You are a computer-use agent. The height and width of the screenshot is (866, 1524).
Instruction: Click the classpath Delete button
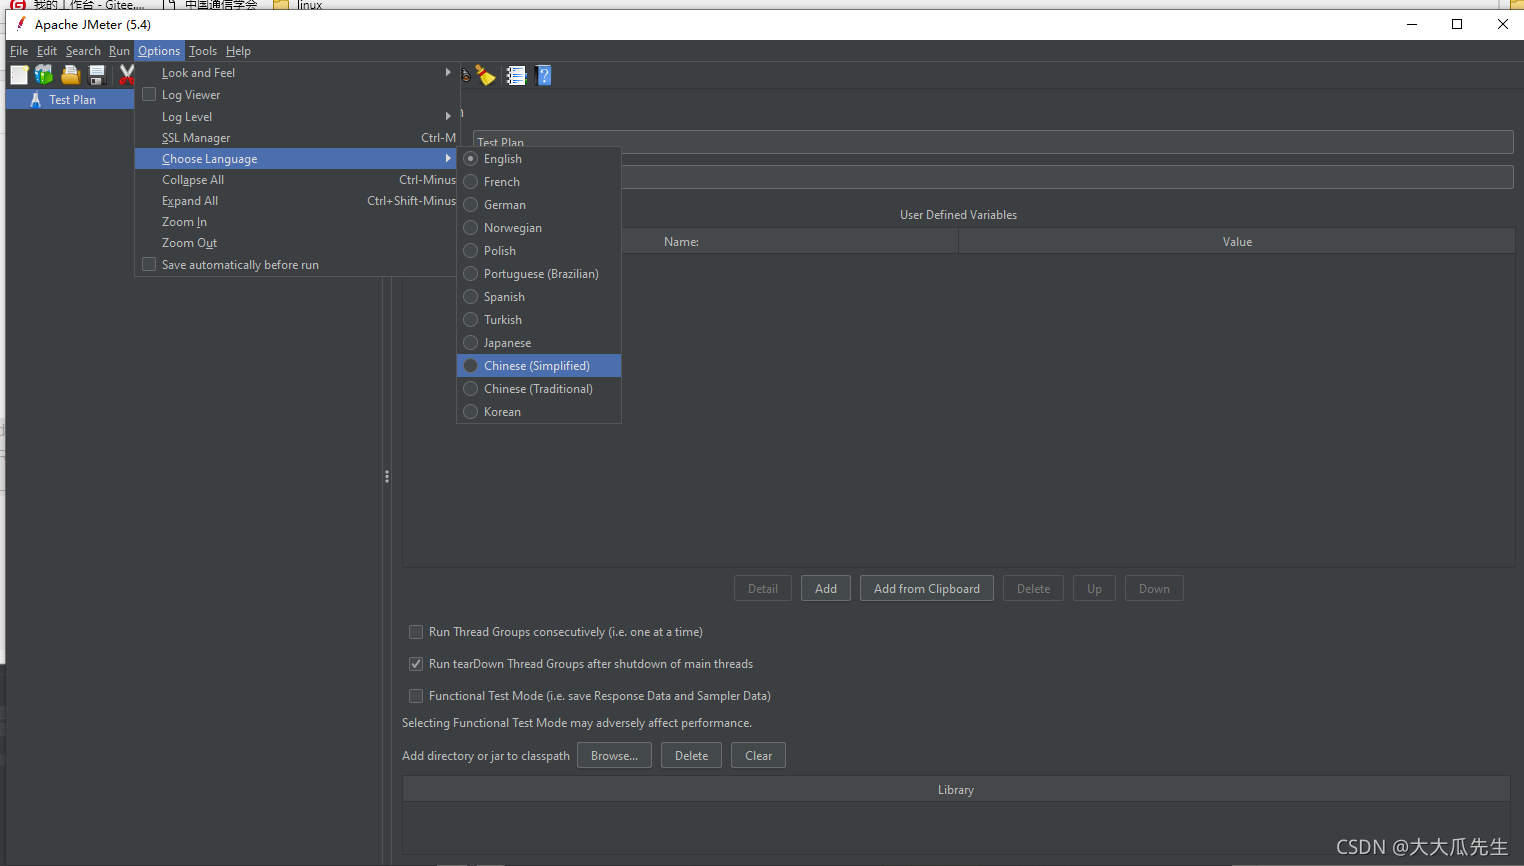coord(692,756)
